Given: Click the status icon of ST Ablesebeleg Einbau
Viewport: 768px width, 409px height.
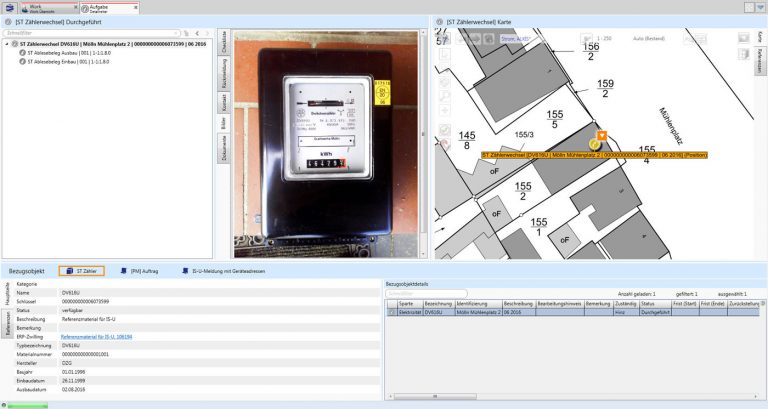Looking at the screenshot, I should [22, 62].
